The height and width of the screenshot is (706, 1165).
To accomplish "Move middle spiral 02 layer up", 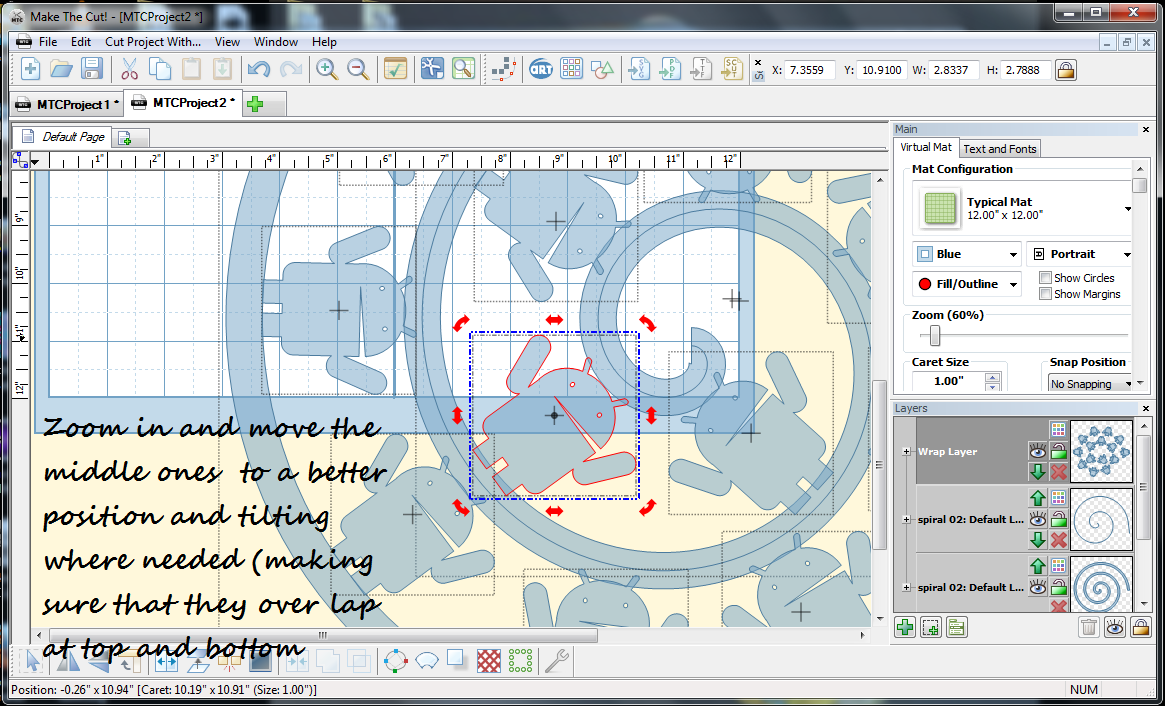I will 1037,498.
